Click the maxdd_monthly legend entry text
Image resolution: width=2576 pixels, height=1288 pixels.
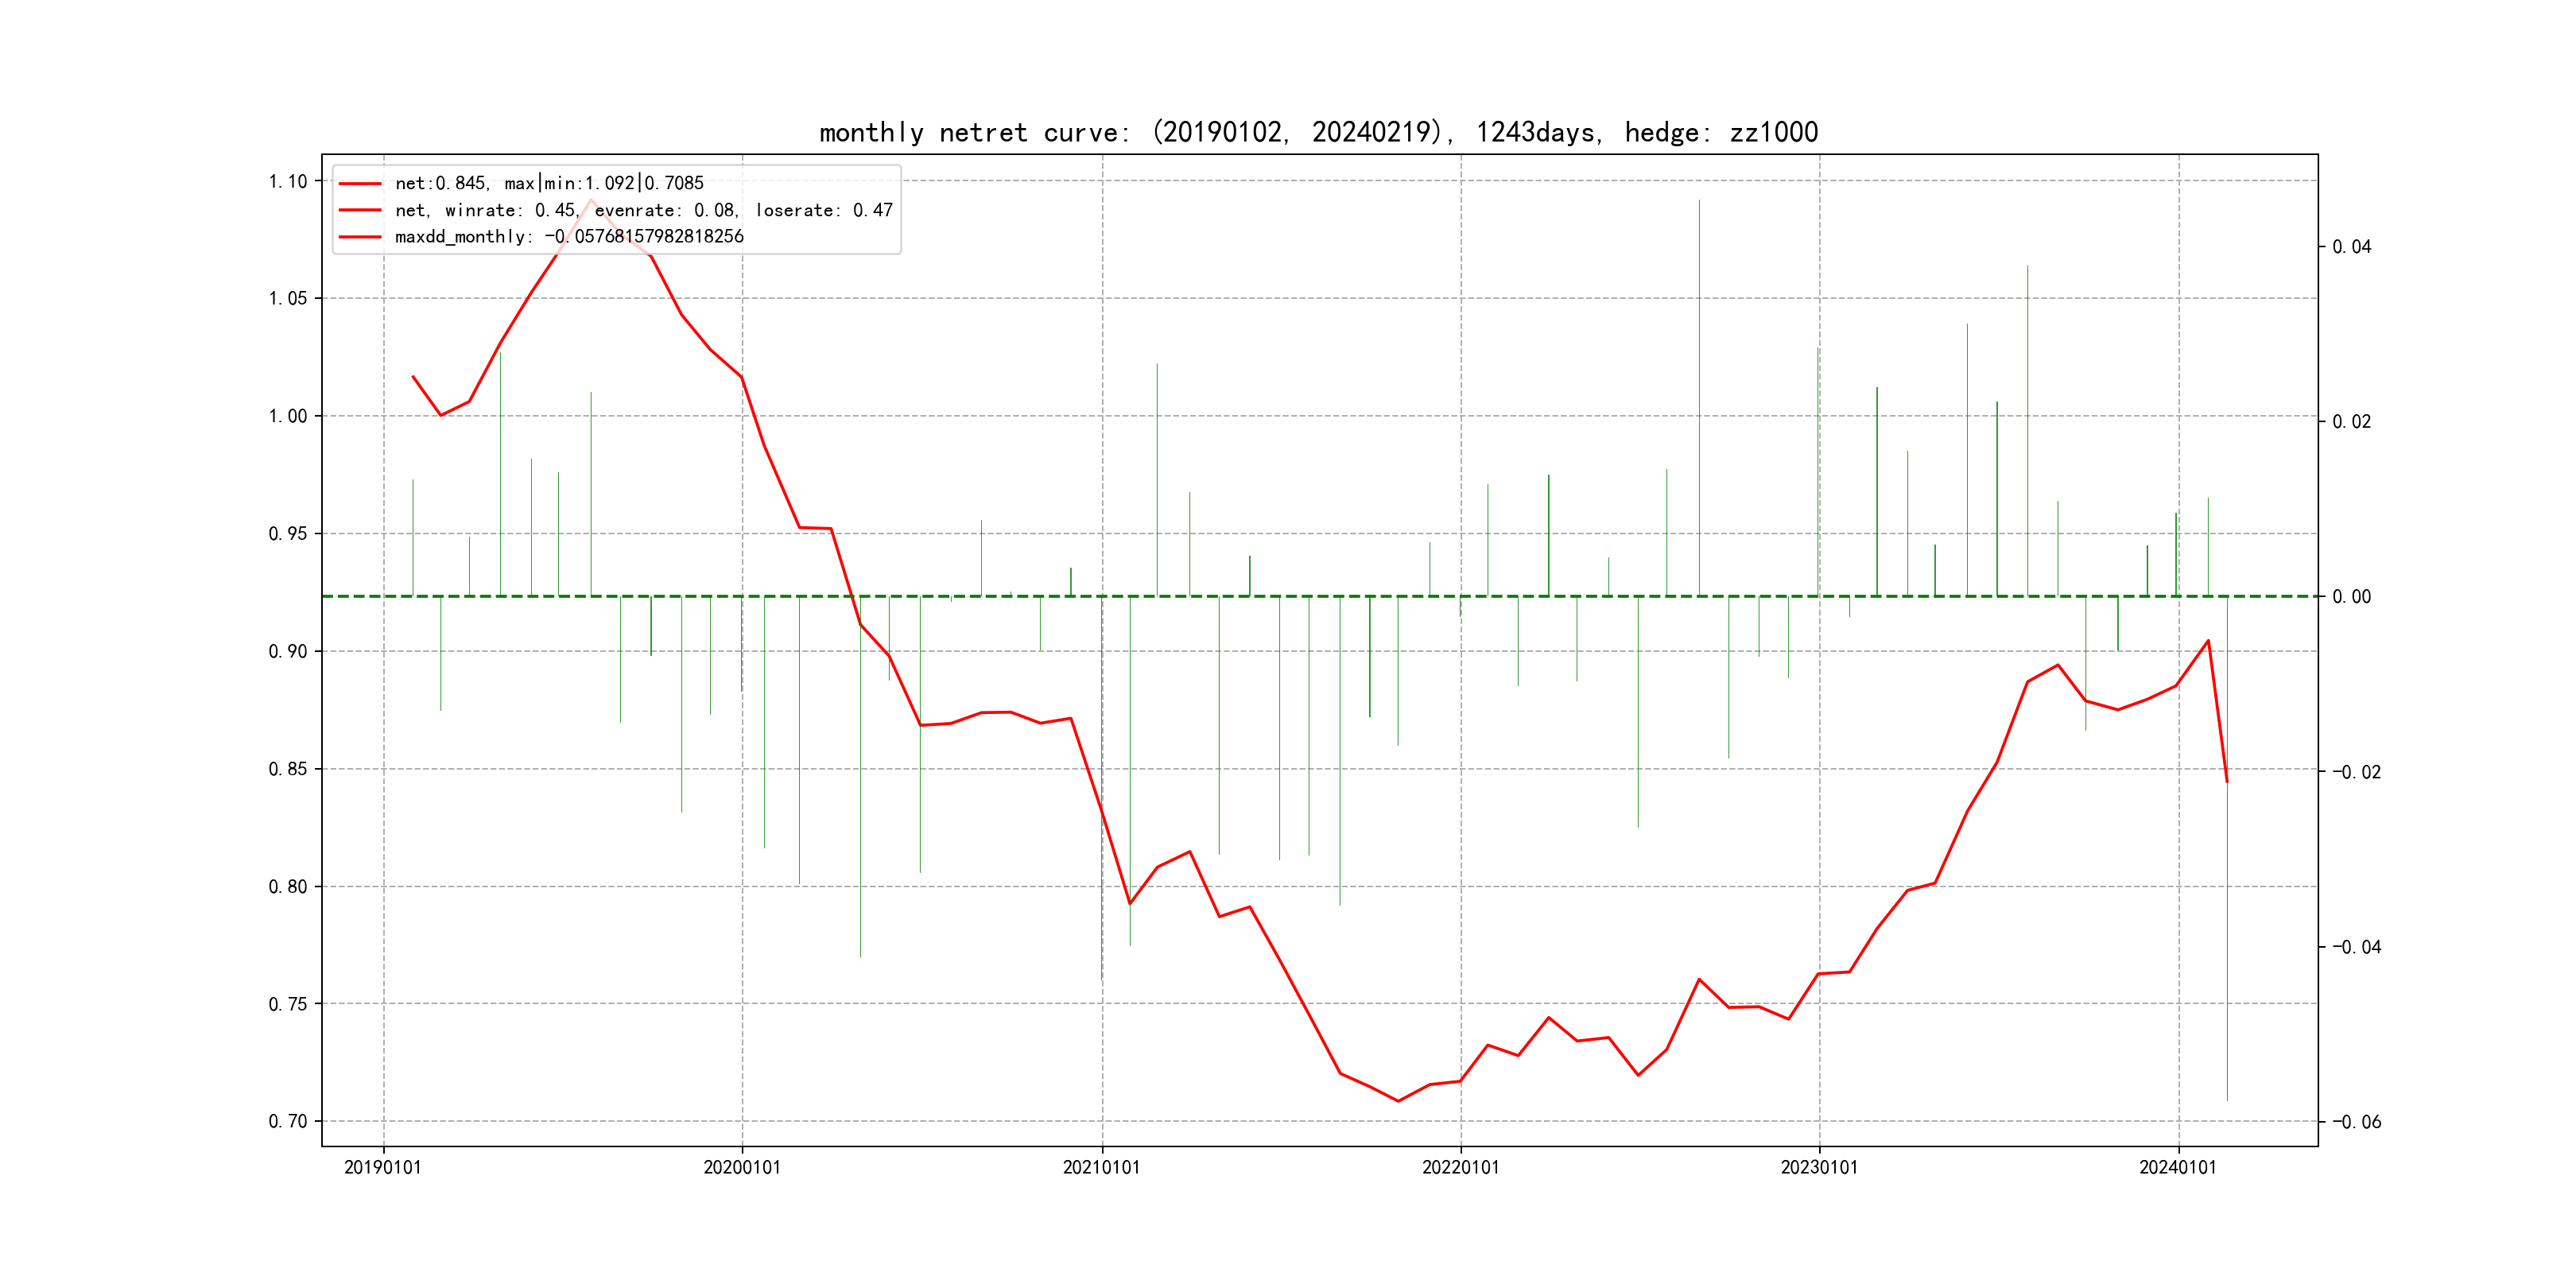(569, 237)
